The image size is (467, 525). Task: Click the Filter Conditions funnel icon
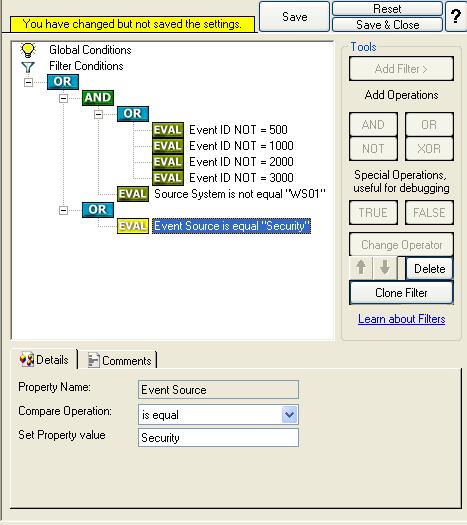28,67
